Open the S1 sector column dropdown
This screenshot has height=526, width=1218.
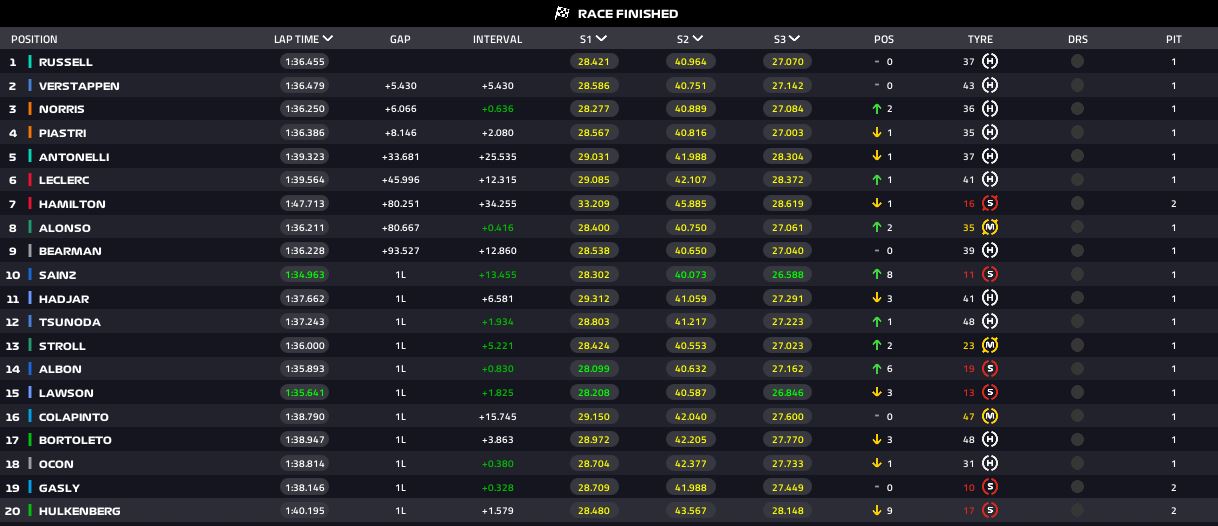pyautogui.click(x=602, y=39)
